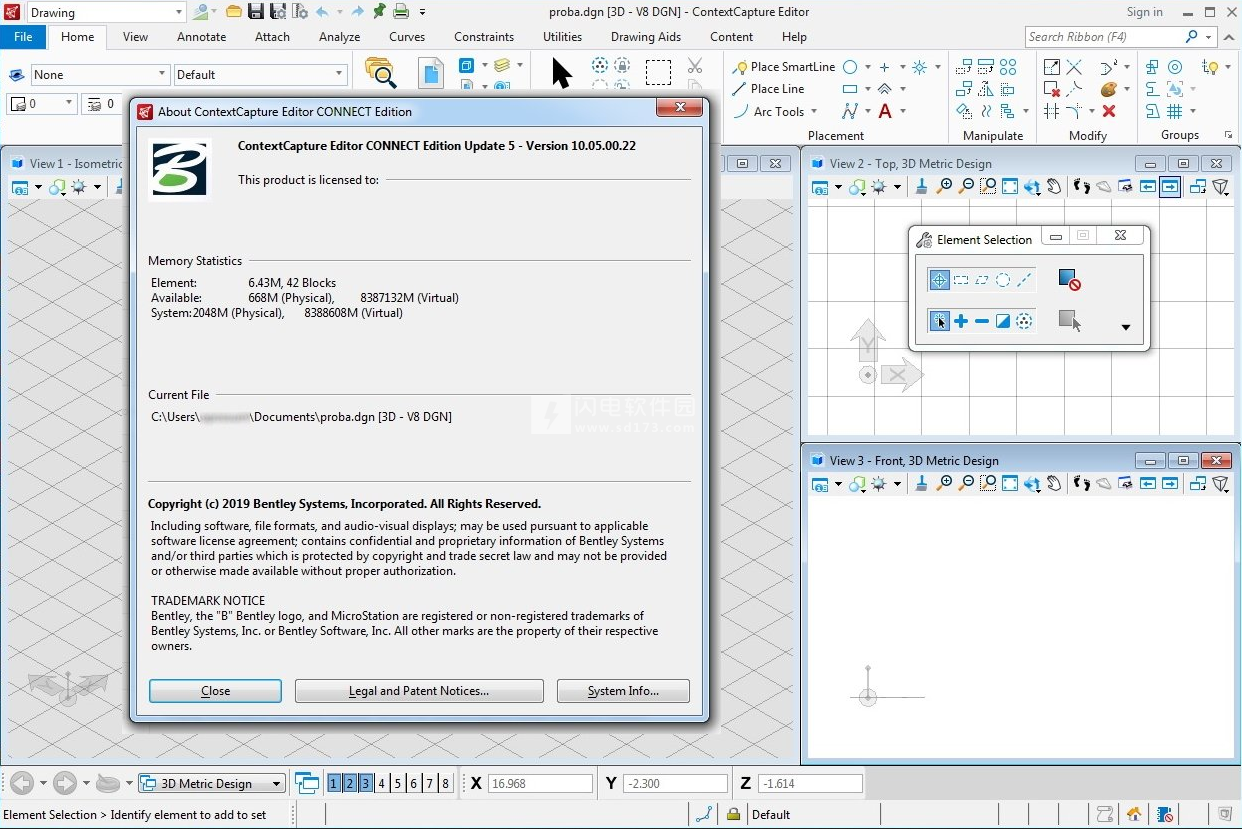Activate Window Area in View 2
The width and height of the screenshot is (1242, 829).
(988, 187)
